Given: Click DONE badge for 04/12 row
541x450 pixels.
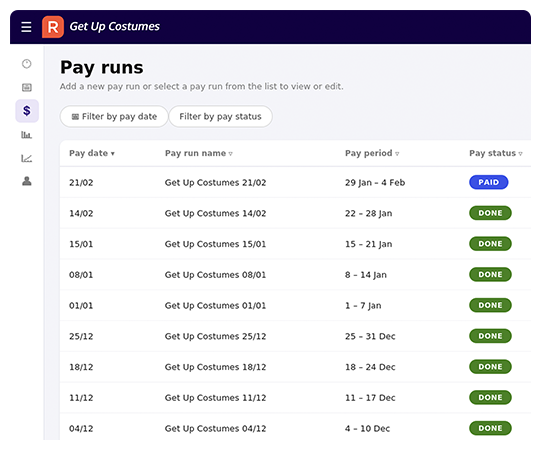Looking at the screenshot, I should 490,428.
